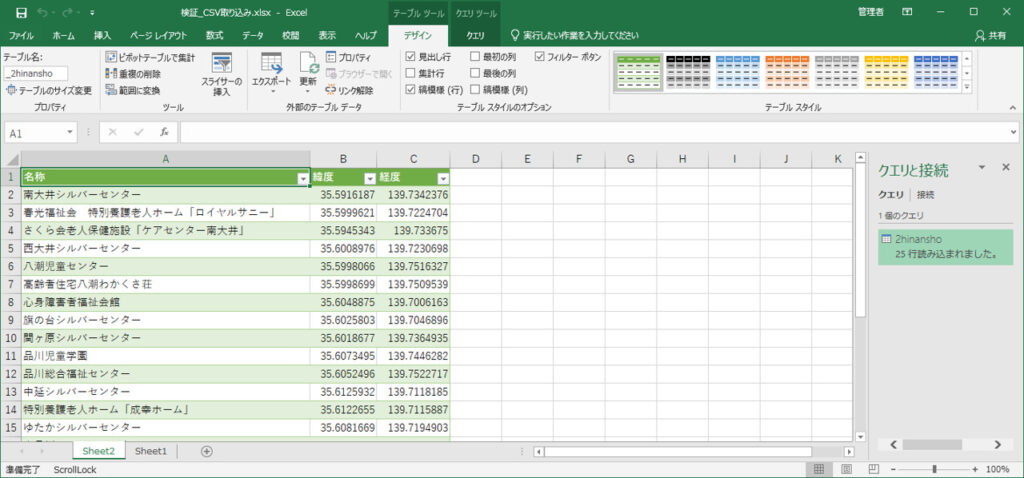This screenshot has height=478, width=1024.
Task: Collapse the ribbon with the chevron
Action: (1012, 107)
